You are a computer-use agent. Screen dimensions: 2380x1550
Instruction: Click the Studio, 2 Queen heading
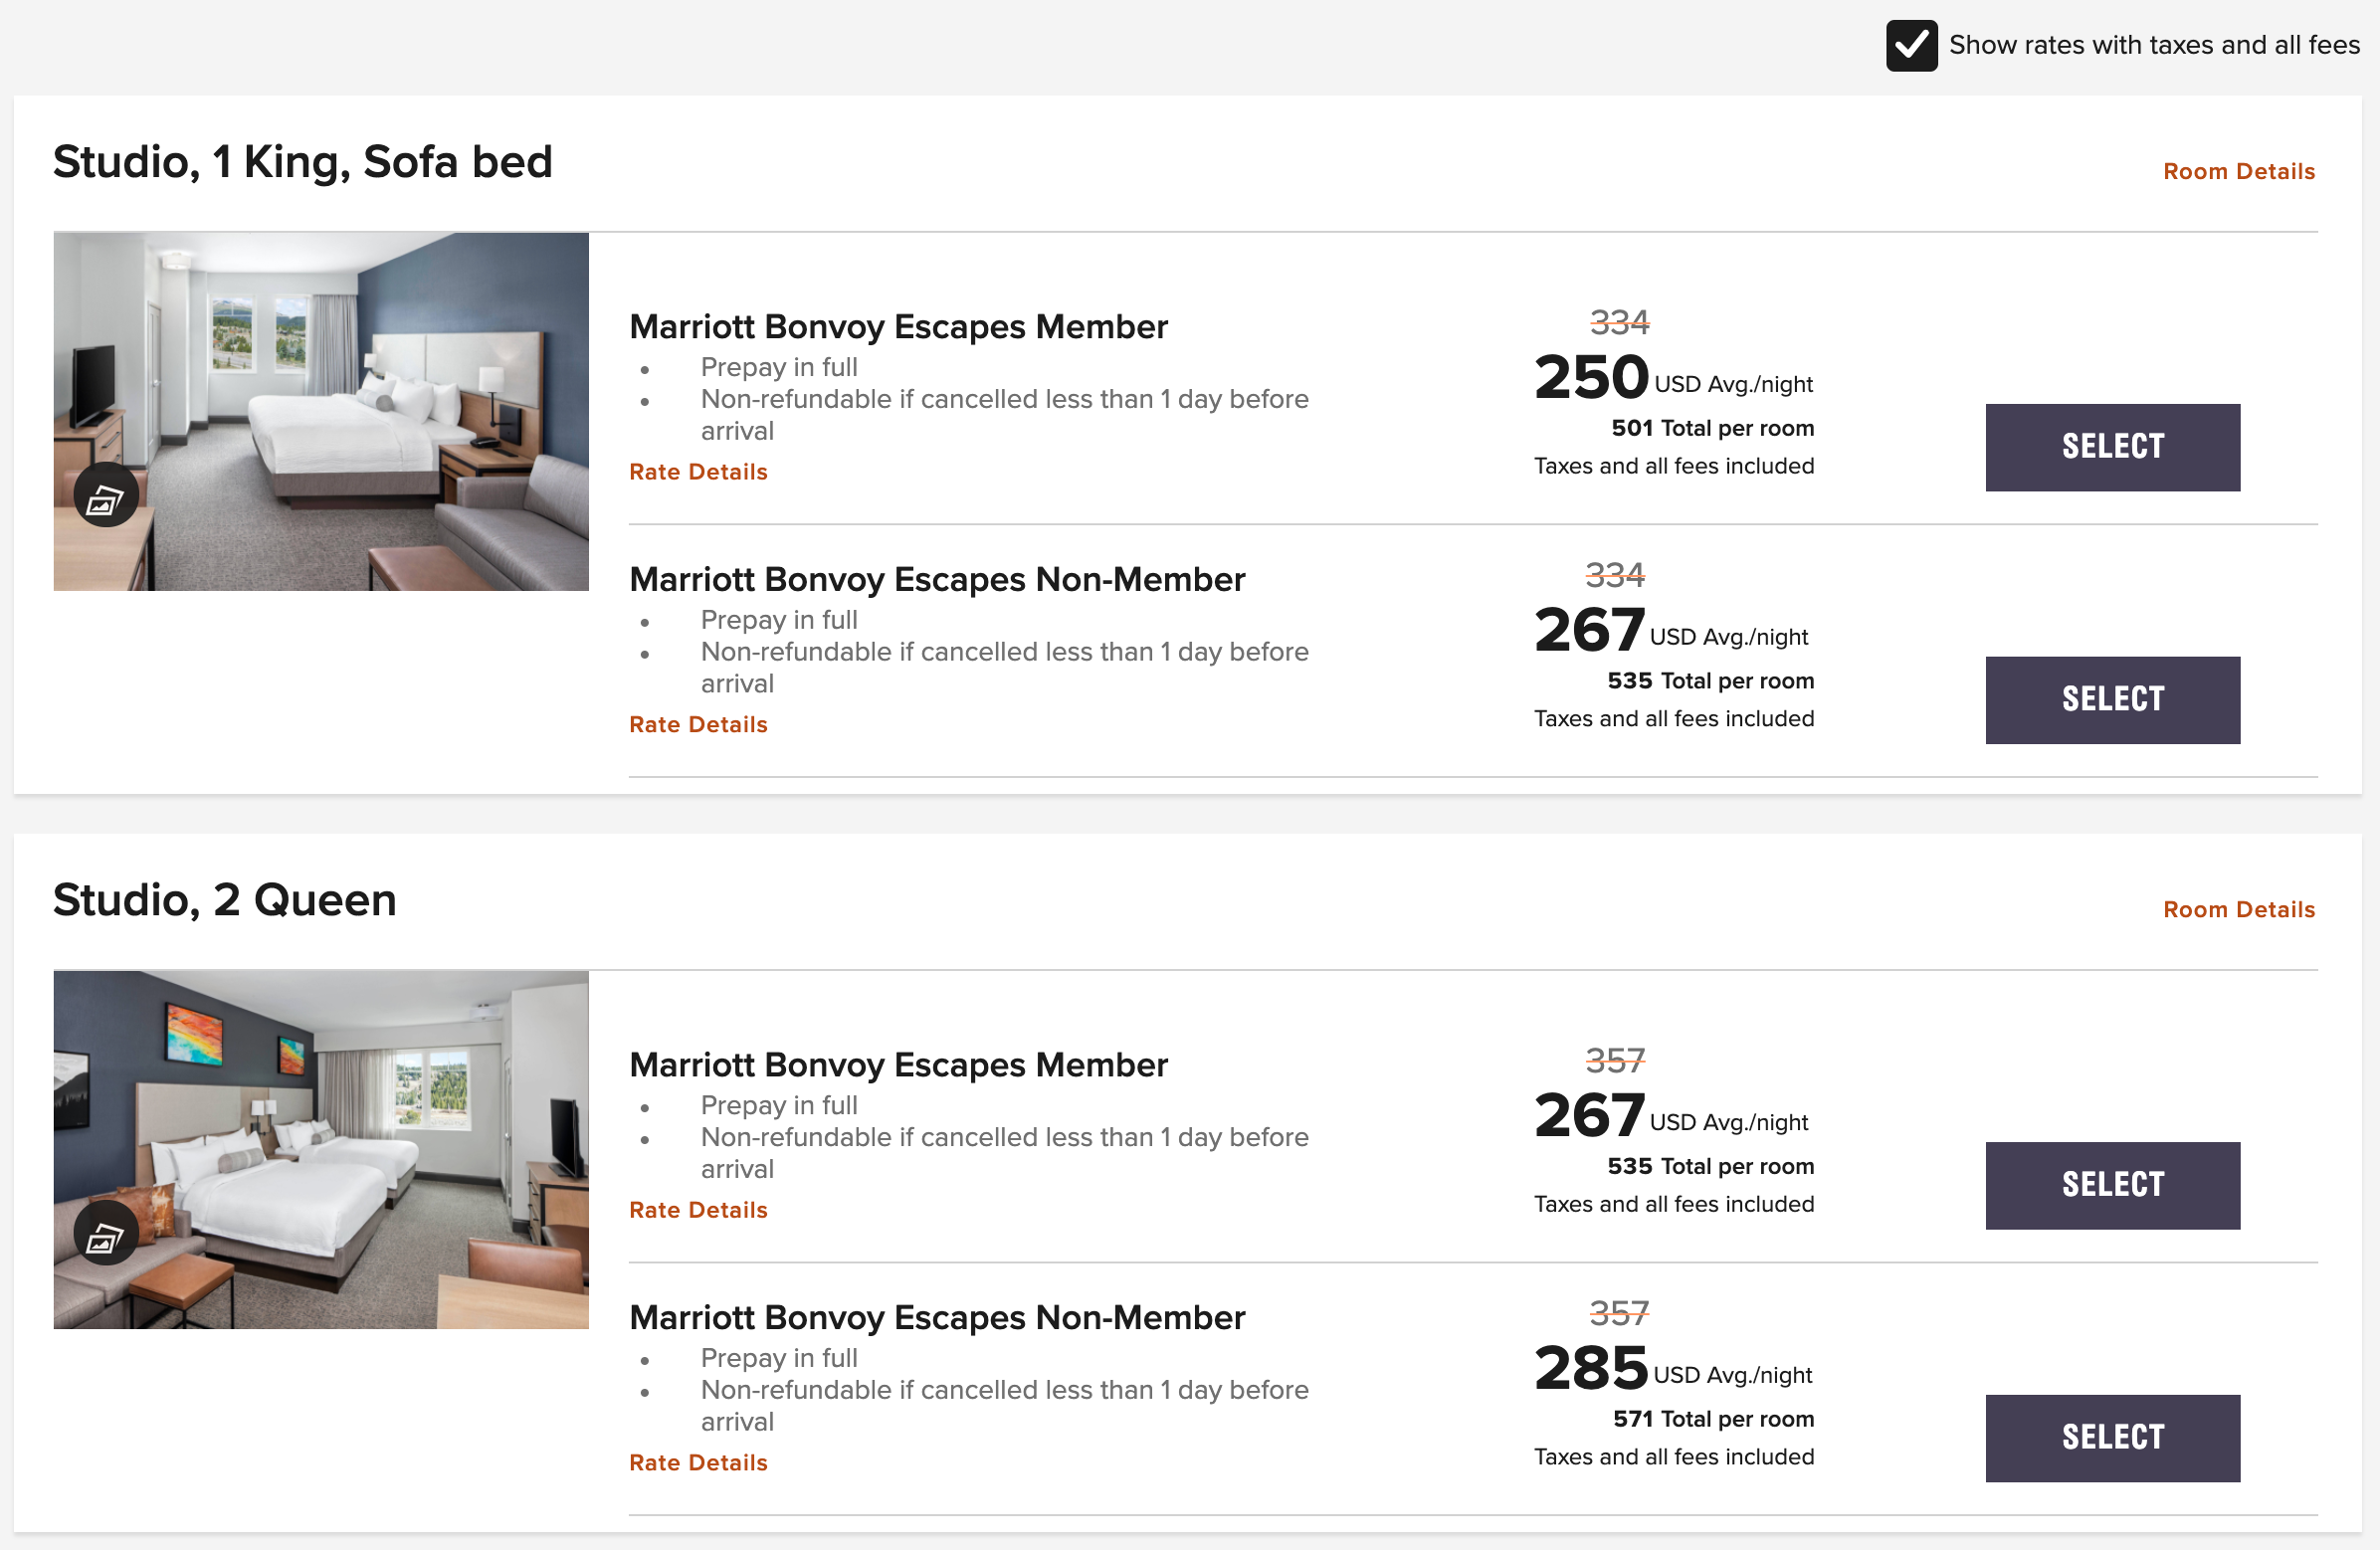tap(224, 900)
